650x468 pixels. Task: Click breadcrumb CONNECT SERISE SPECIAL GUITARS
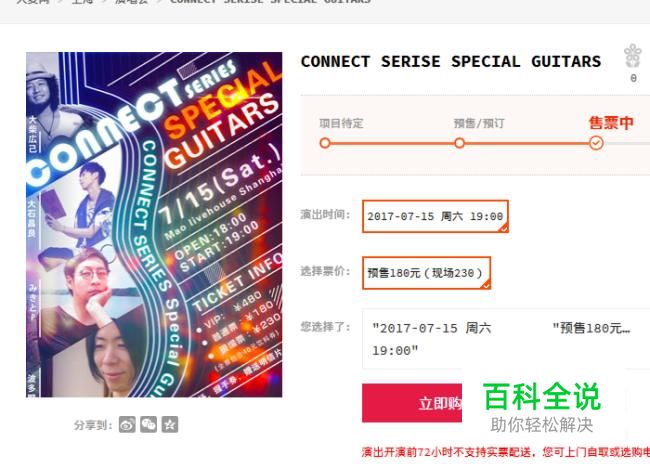pos(270,2)
